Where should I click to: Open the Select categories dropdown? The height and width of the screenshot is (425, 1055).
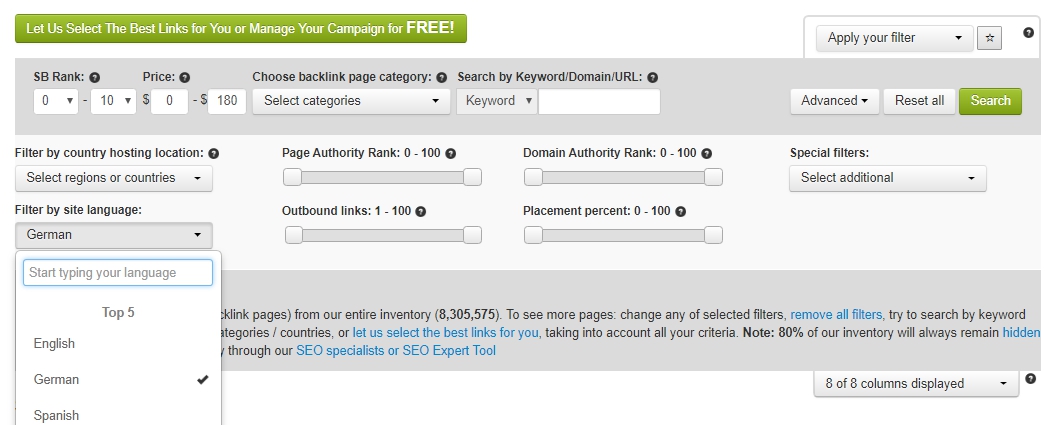coord(351,101)
